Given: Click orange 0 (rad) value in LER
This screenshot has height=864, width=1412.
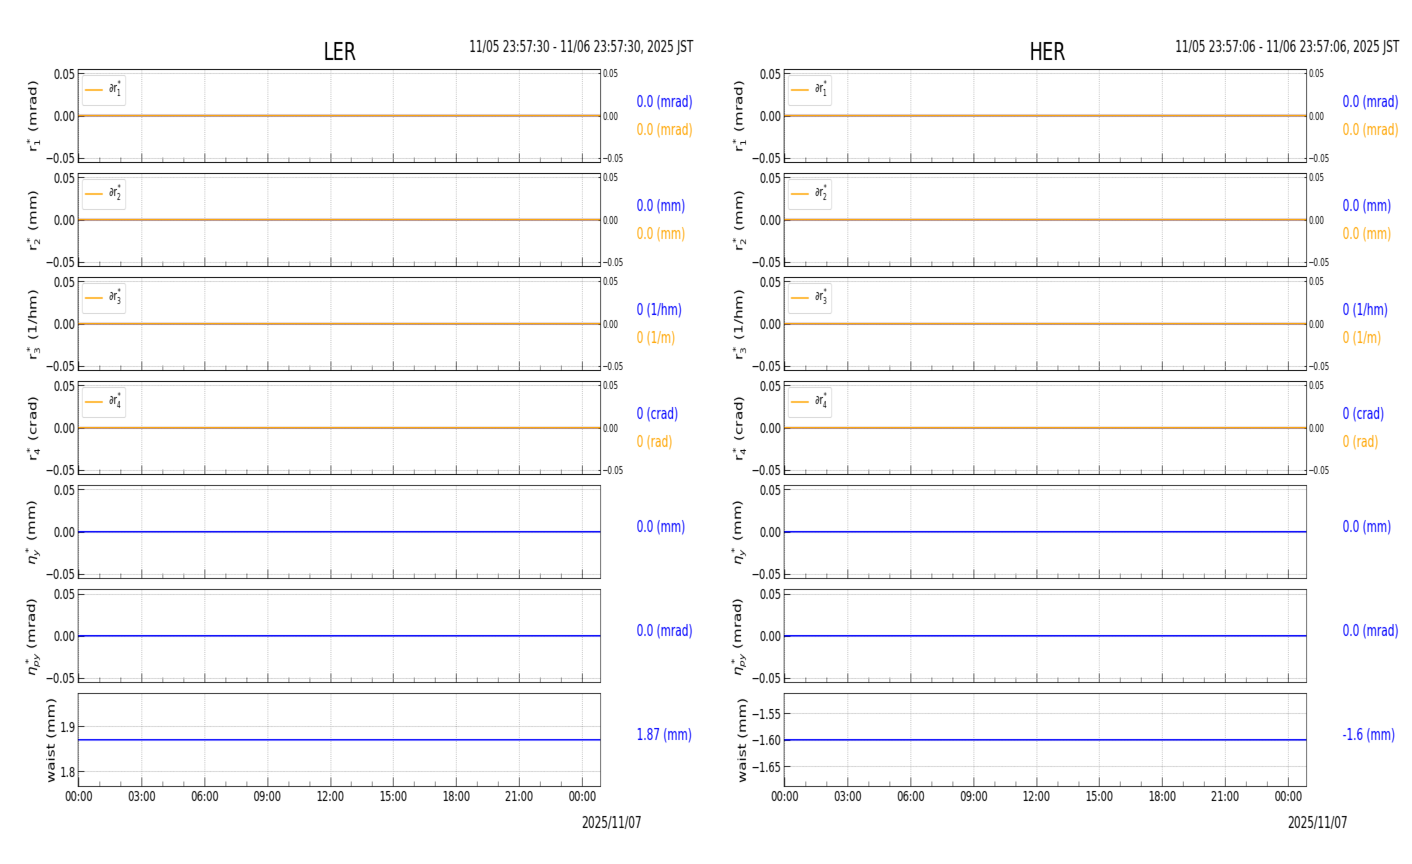Looking at the screenshot, I should 654,442.
